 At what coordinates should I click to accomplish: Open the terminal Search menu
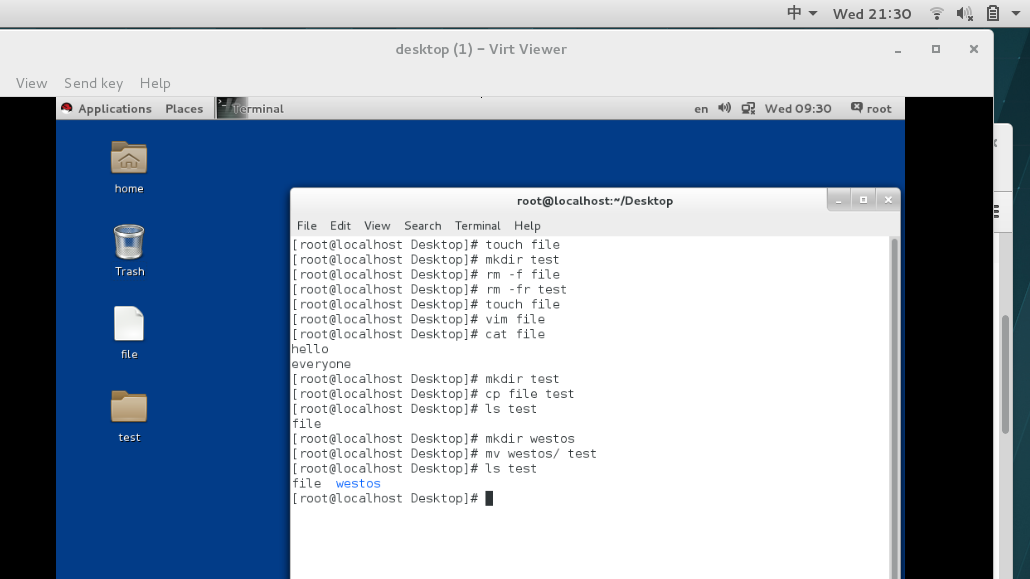pos(422,225)
